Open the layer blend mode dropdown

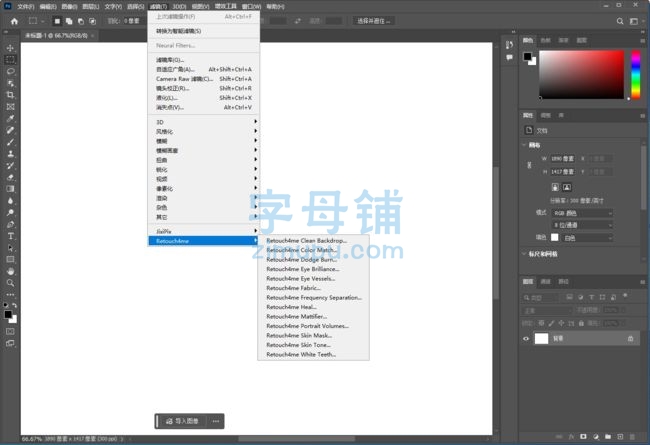(x=547, y=311)
